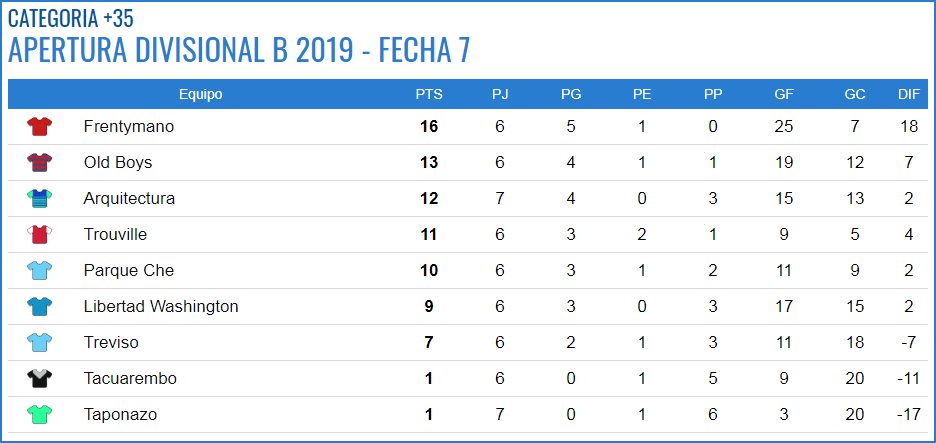Click the Categoria +35 heading
This screenshot has height=443, width=936.
pyautogui.click(x=71, y=17)
